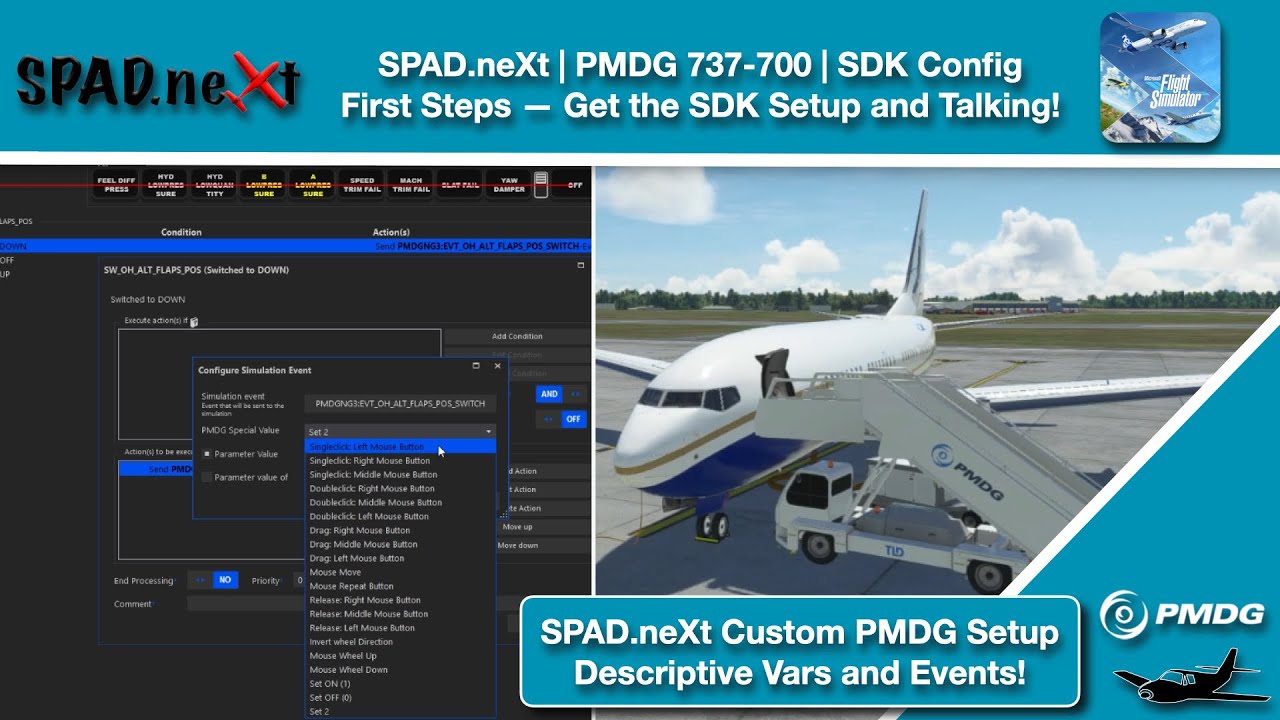Click the resize grip of the event dialog
This screenshot has height=720, width=1280.
pyautogui.click(x=503, y=514)
